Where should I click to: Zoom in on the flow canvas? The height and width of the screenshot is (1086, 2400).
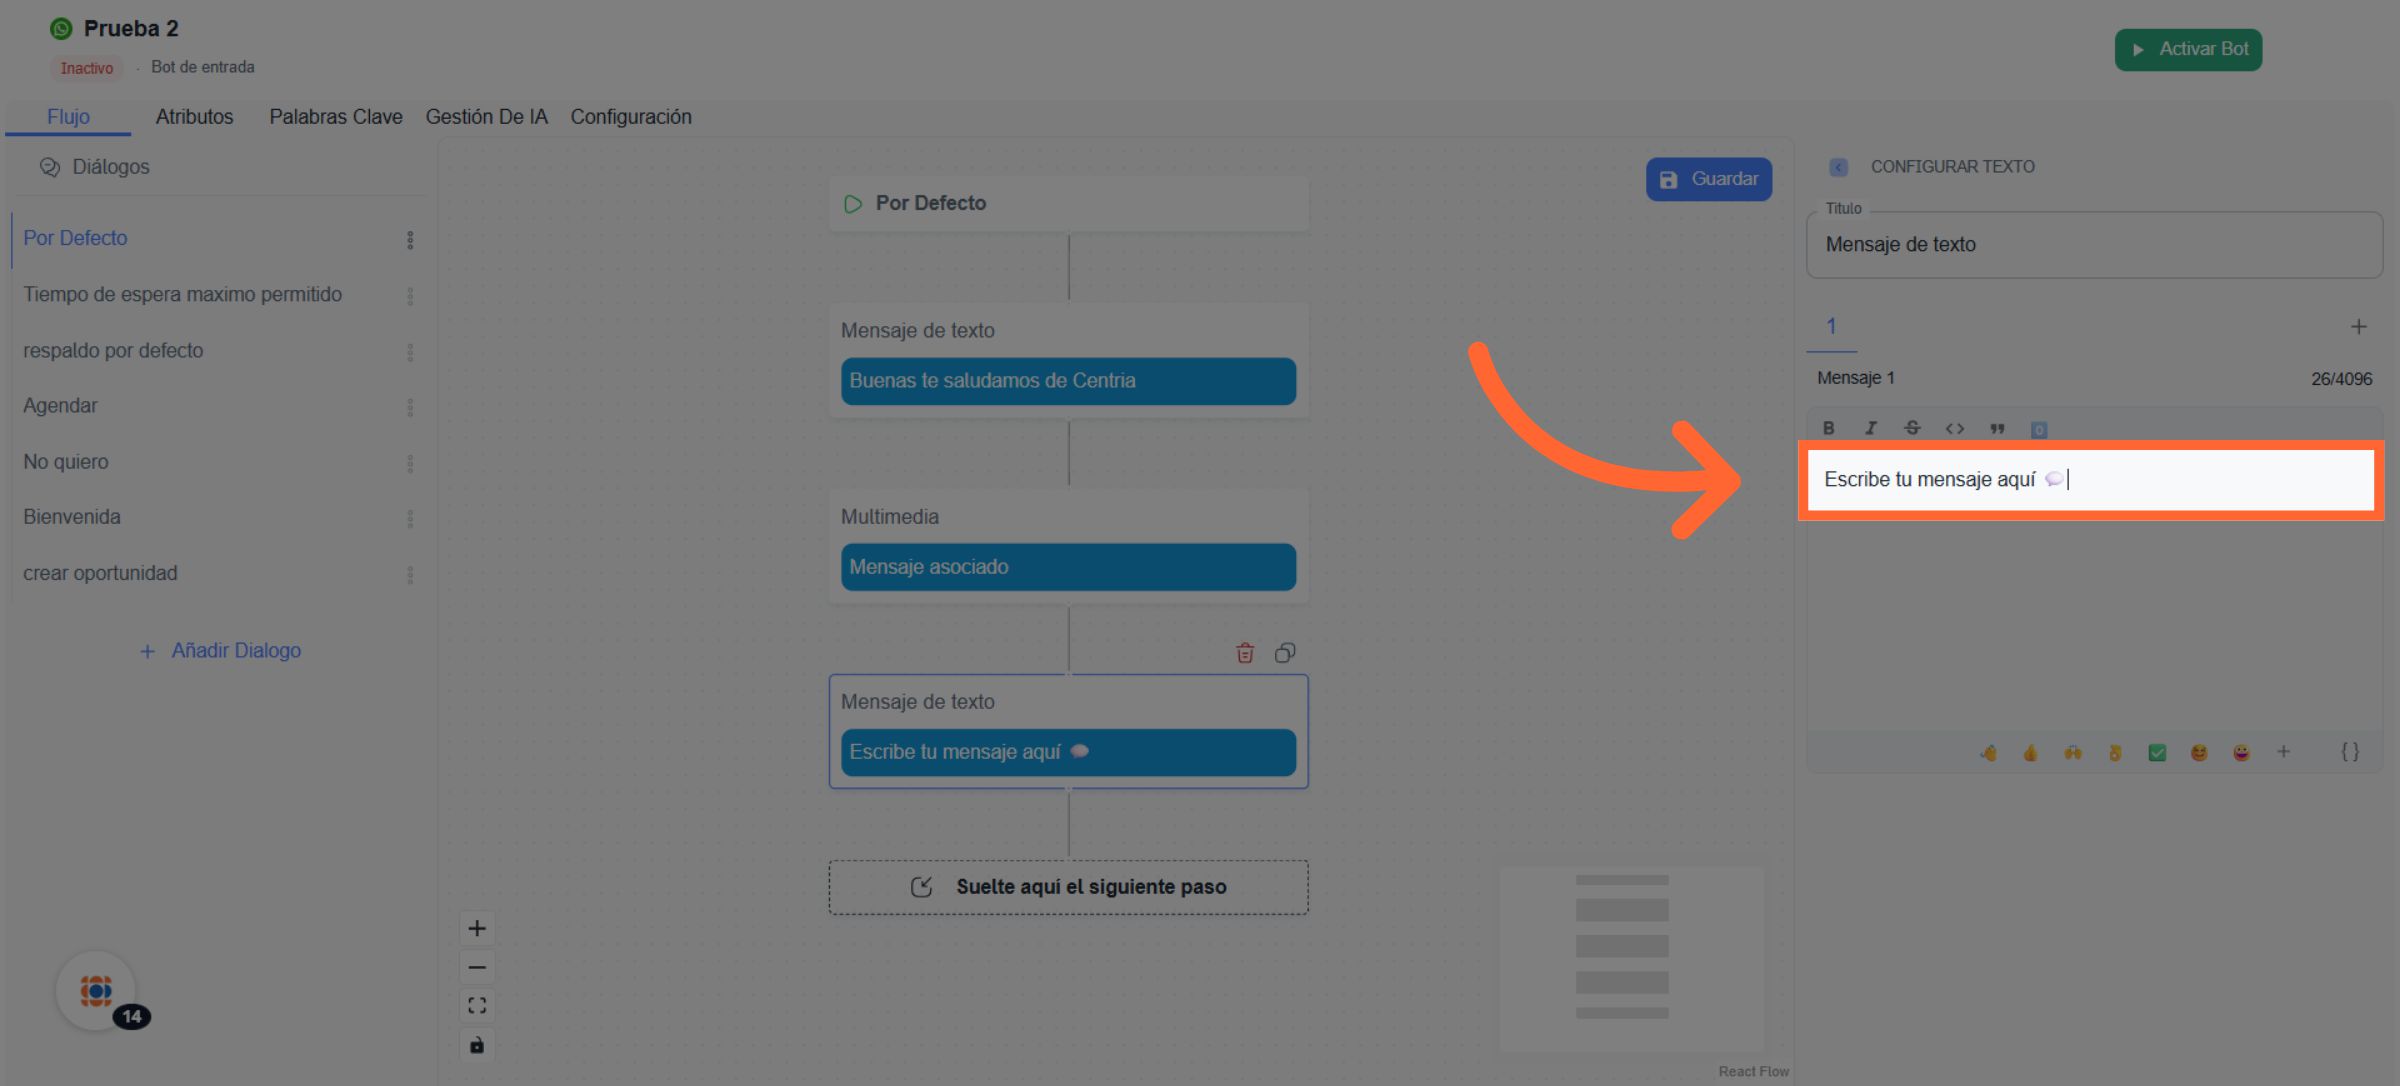477,928
